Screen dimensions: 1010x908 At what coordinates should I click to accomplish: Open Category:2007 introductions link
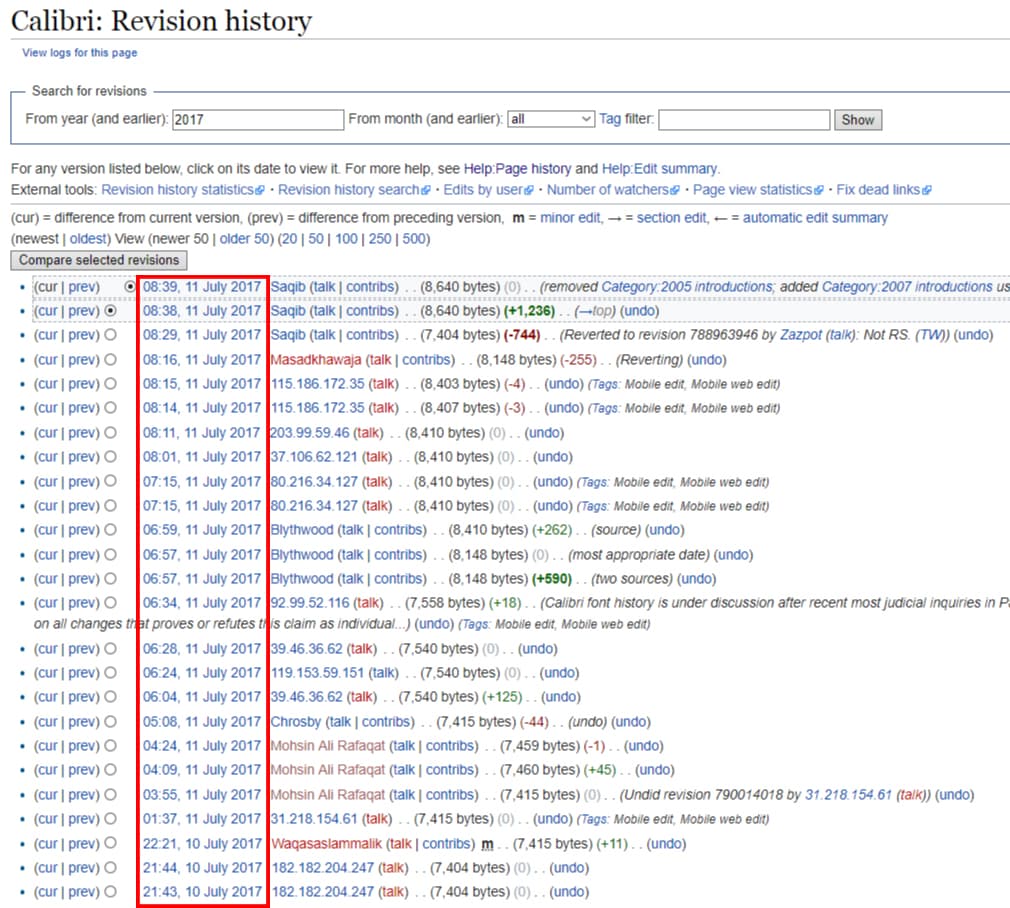[x=907, y=287]
